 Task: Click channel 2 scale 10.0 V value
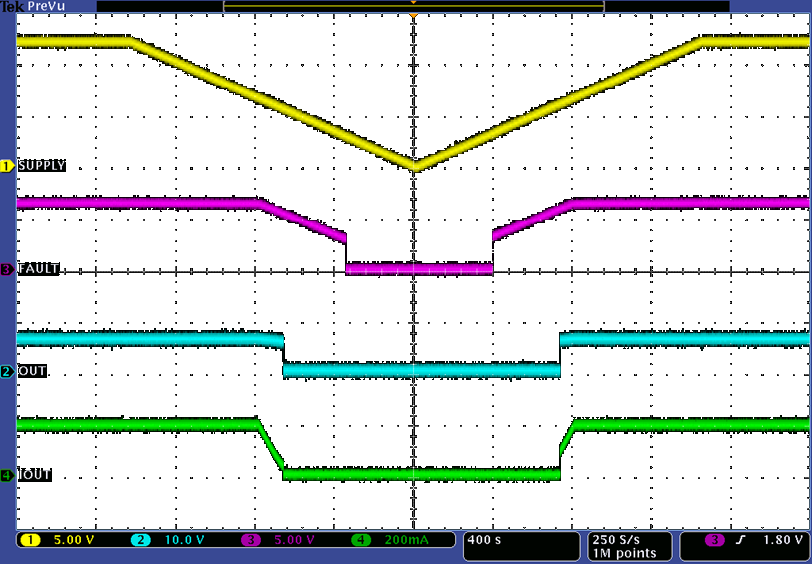point(184,540)
